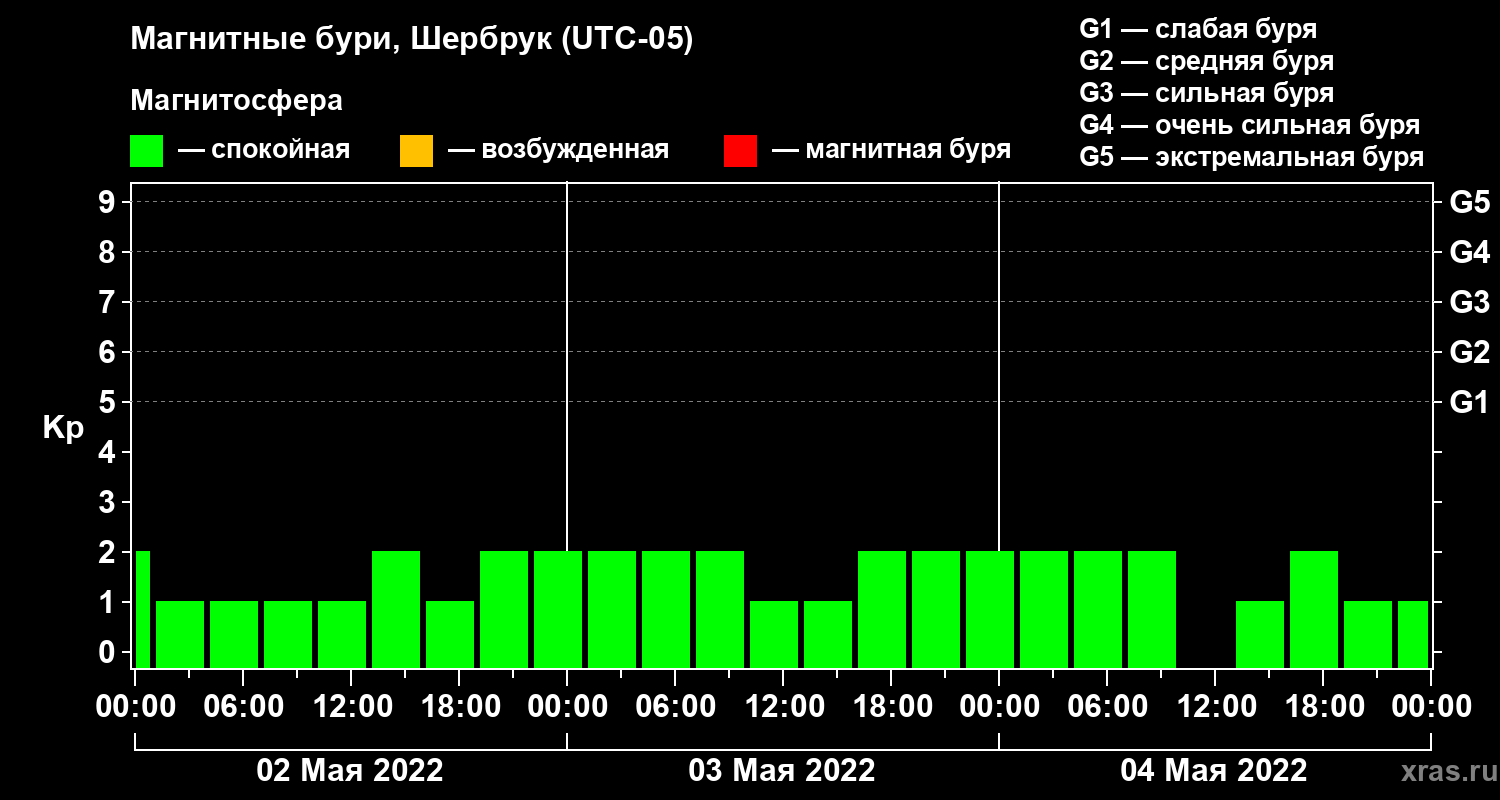Click the Kp 1 bar for 10:00–13:00 on 03 Мая
1500x800 pixels.
click(x=774, y=634)
